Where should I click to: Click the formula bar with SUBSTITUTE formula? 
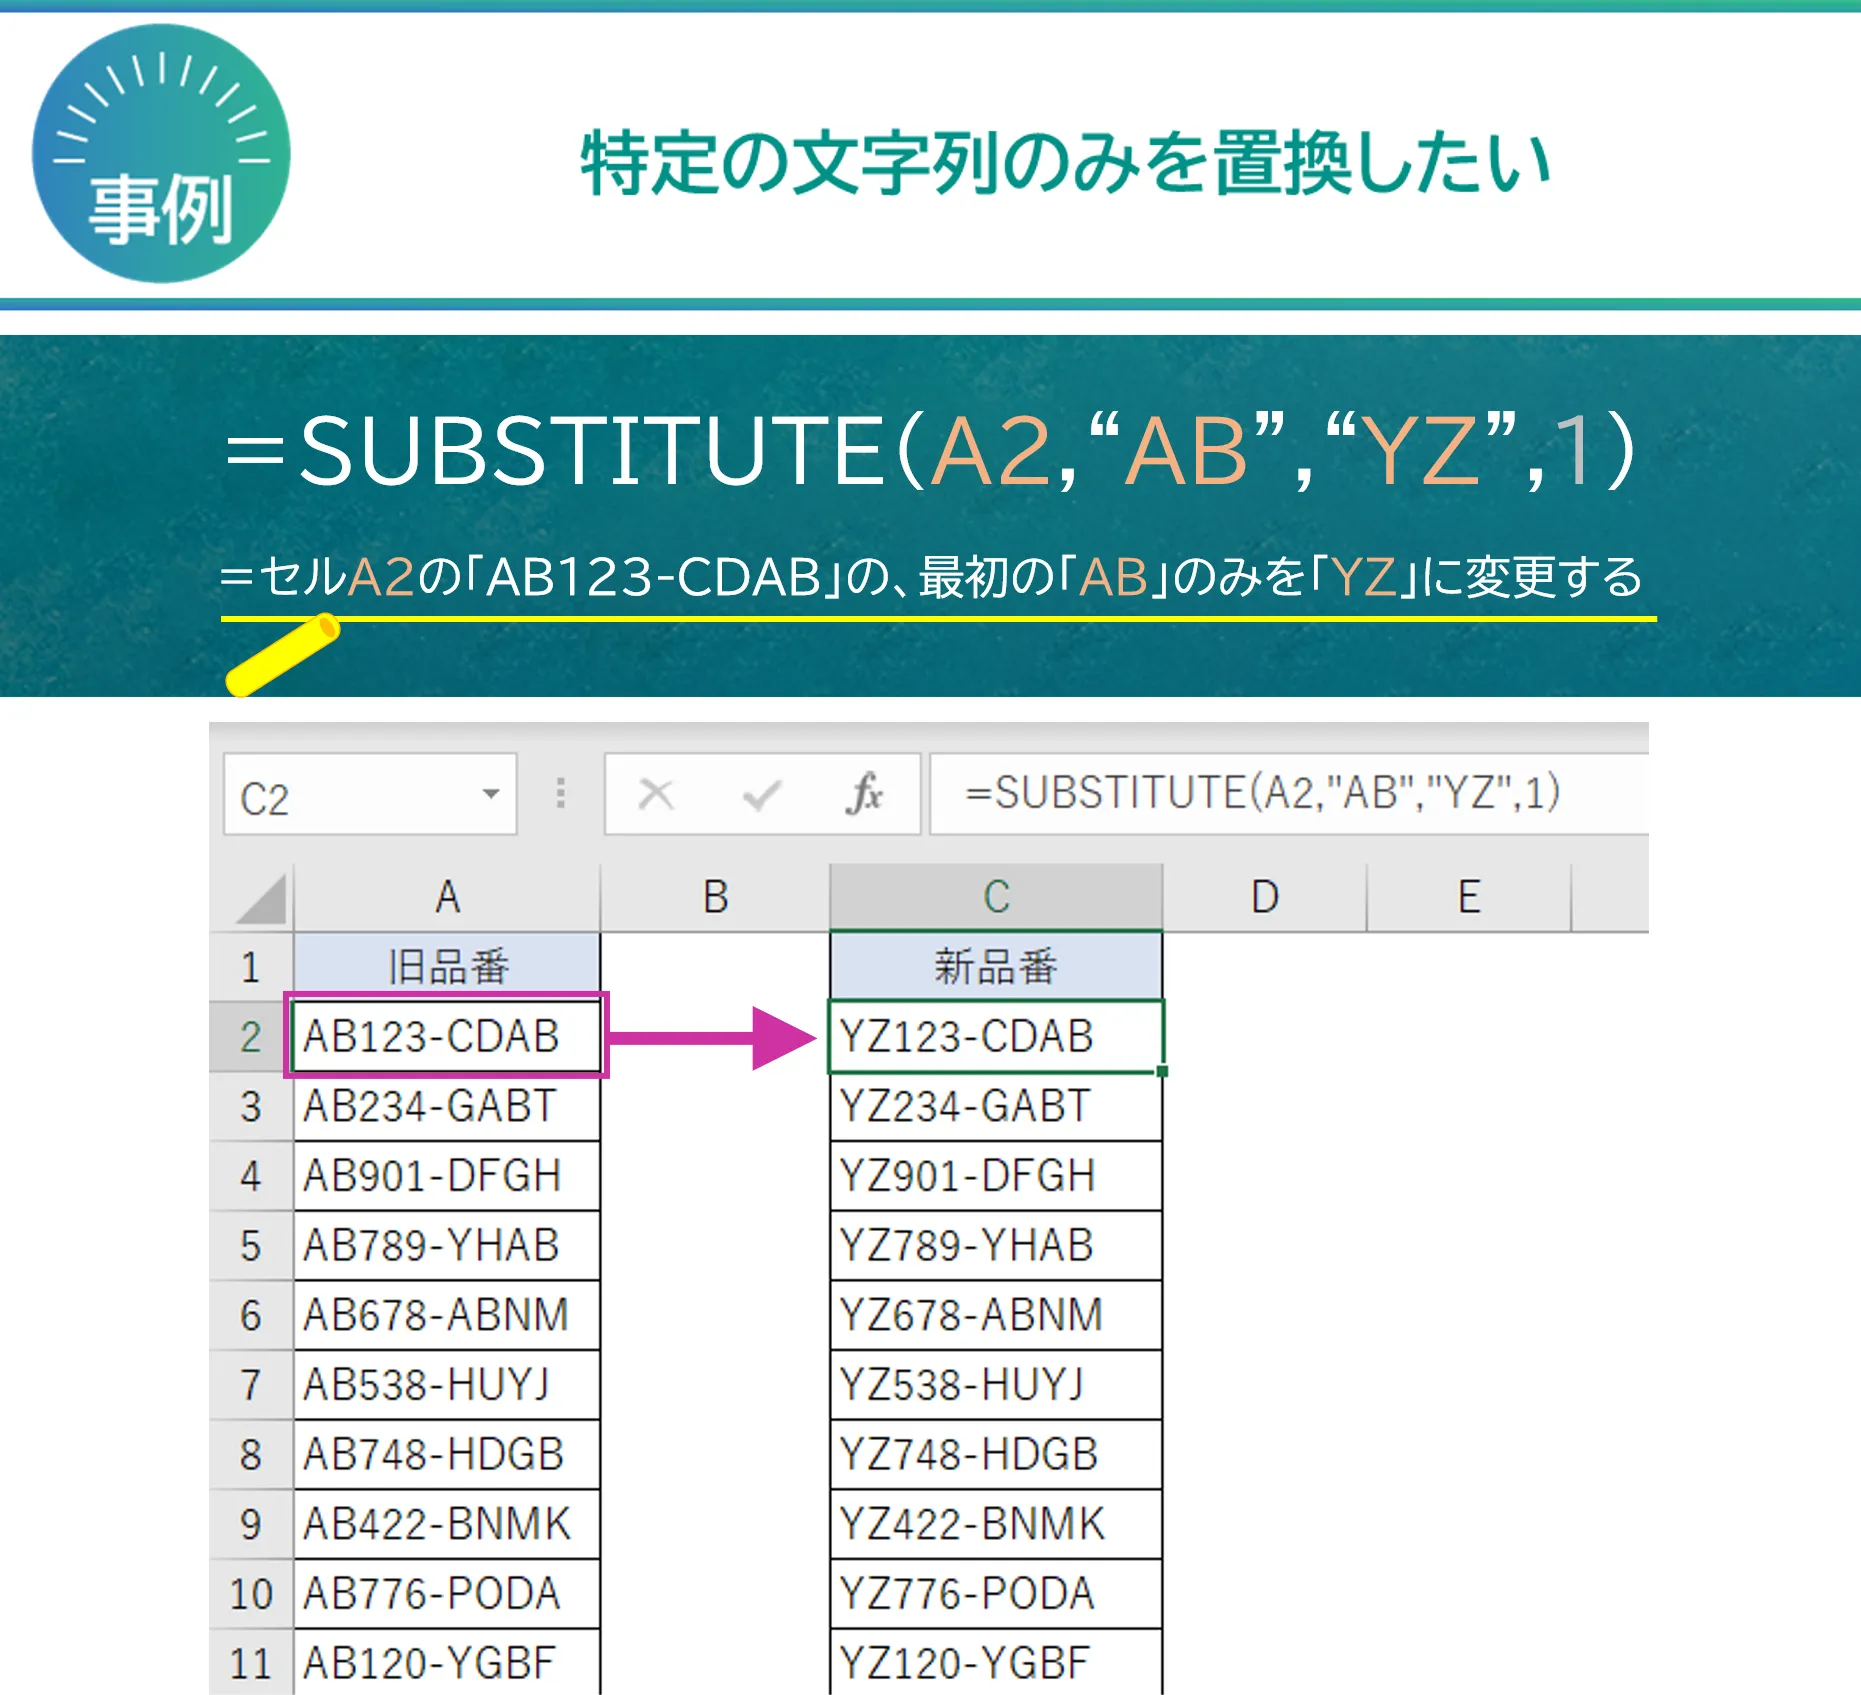pyautogui.click(x=1288, y=794)
